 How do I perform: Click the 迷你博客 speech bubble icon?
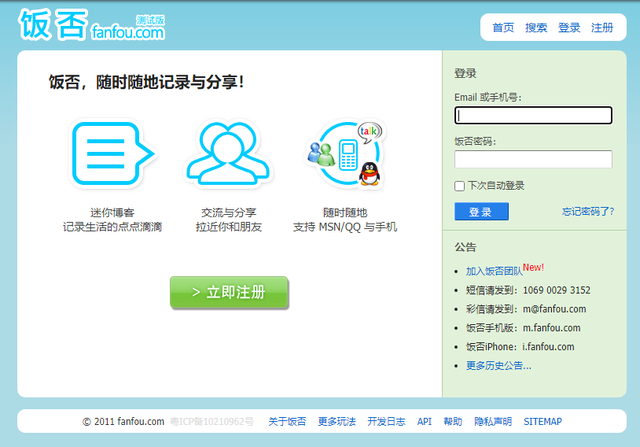coord(113,154)
